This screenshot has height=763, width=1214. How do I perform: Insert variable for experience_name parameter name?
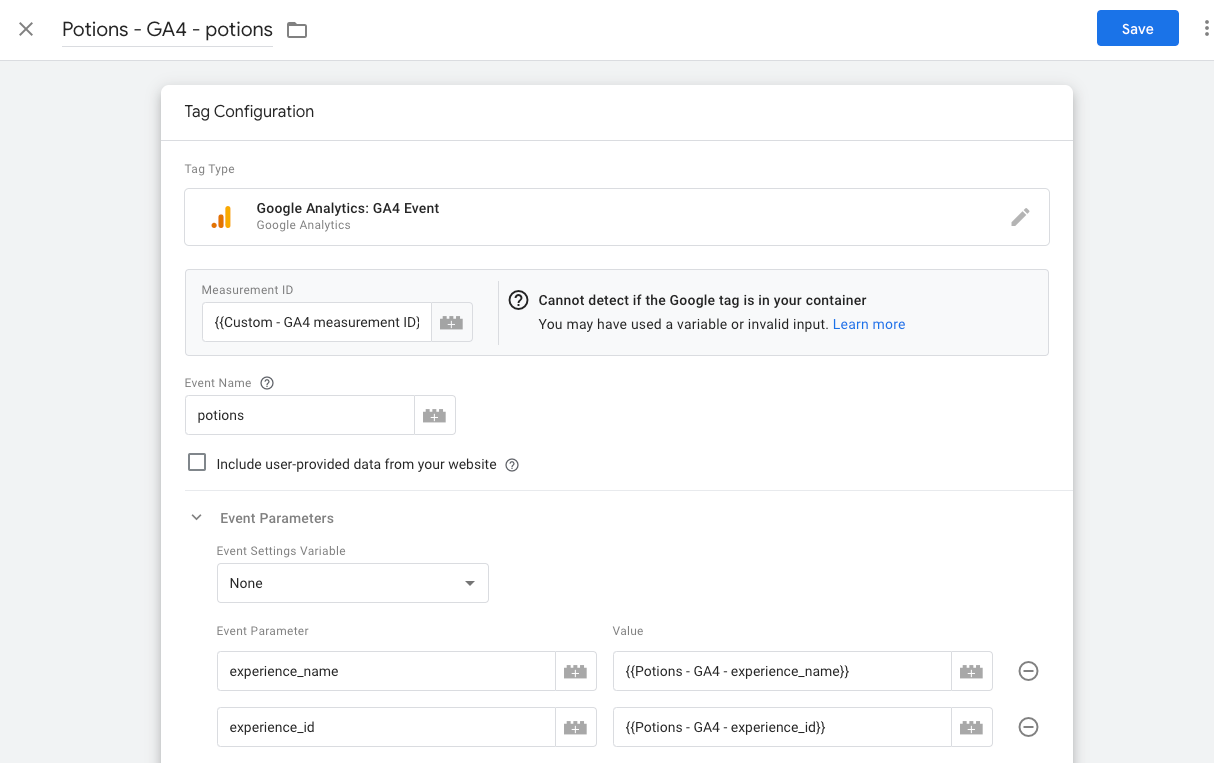click(576, 671)
